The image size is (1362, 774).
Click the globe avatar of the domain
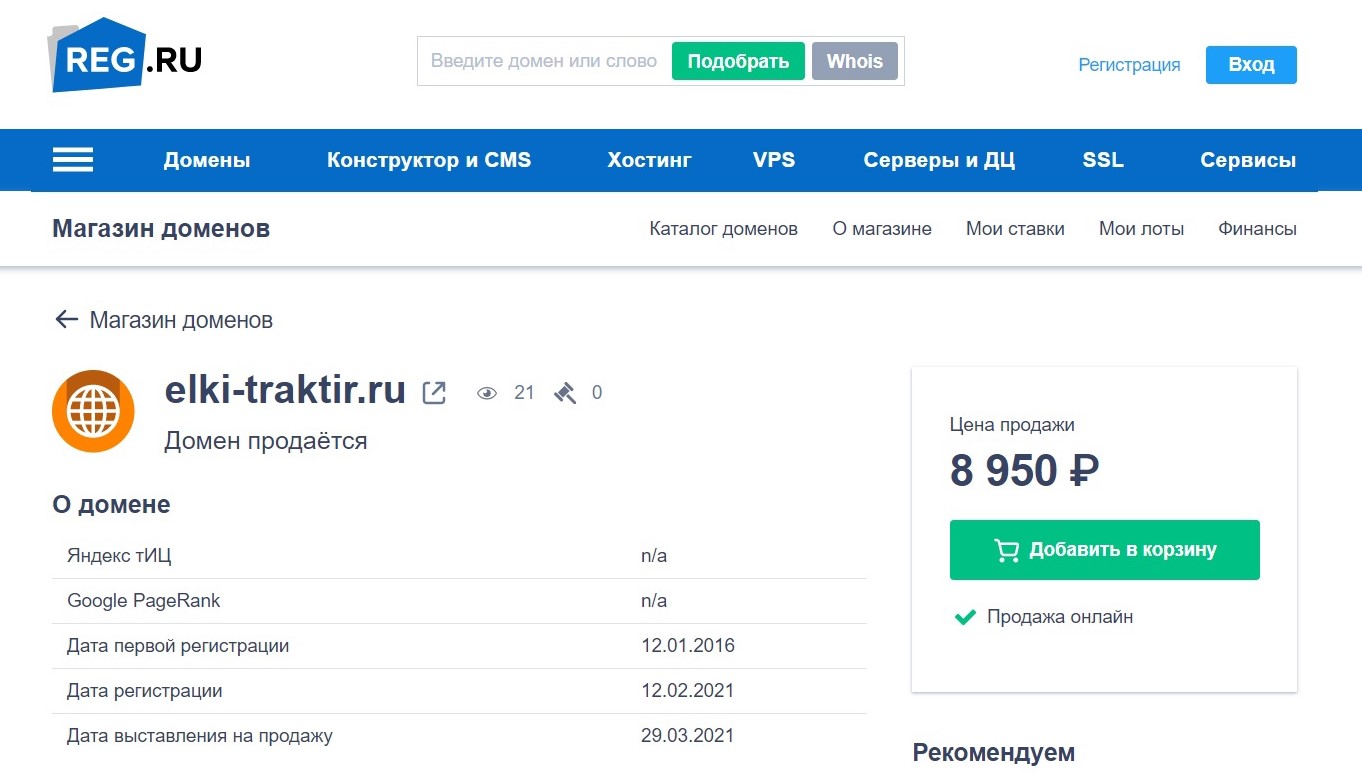93,410
